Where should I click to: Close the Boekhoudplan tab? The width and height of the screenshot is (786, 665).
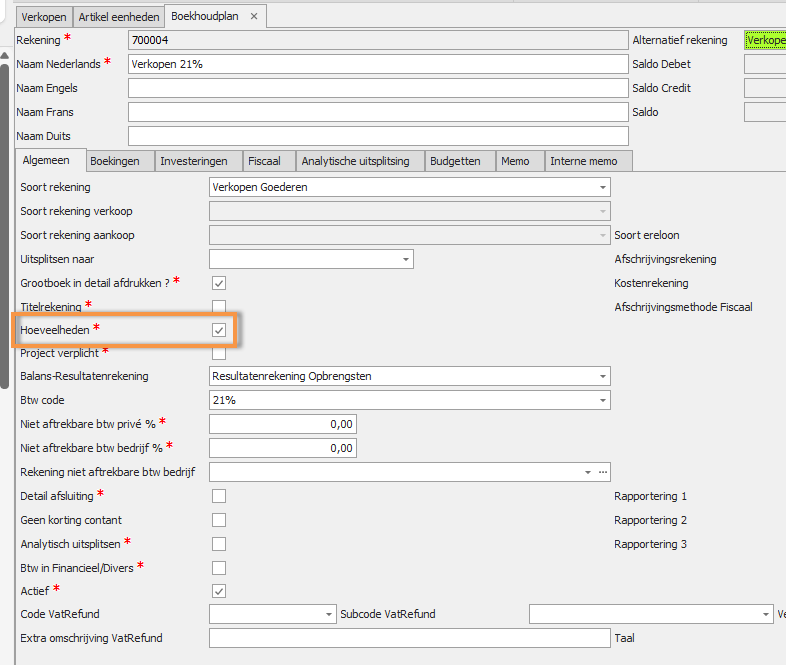click(254, 16)
